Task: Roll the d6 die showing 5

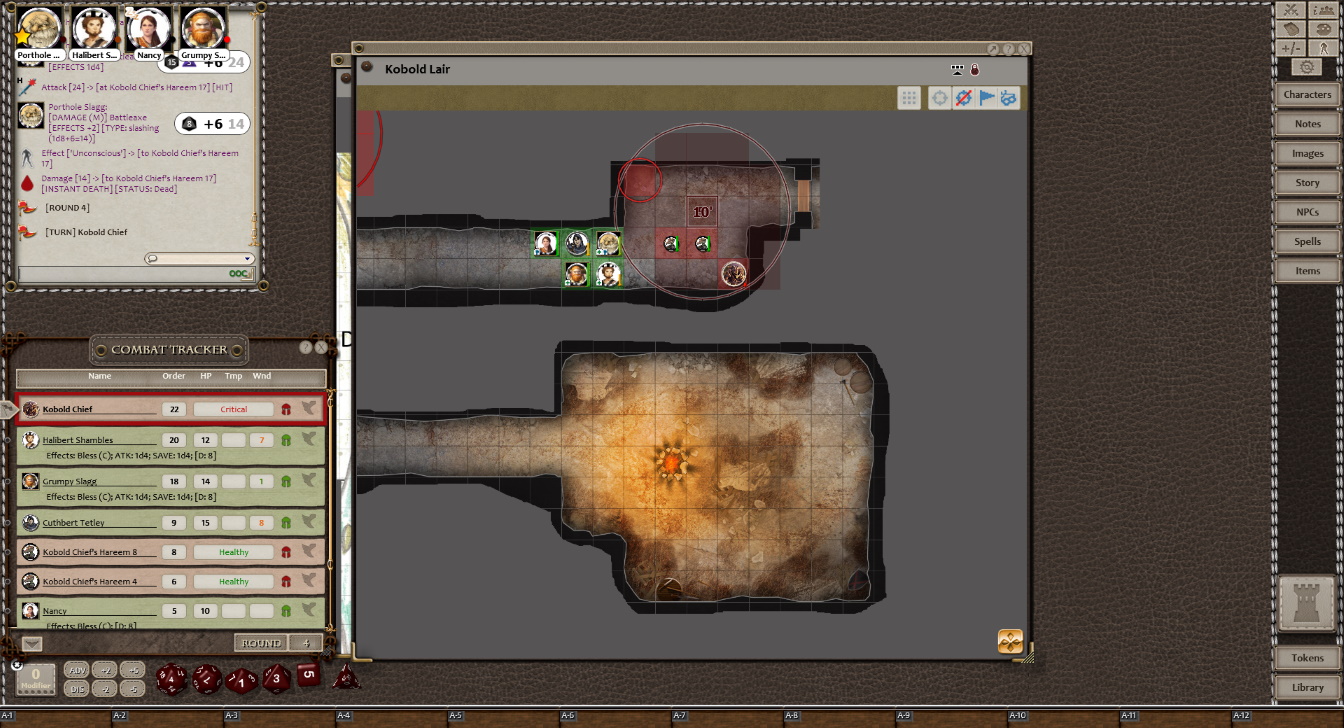Action: (x=308, y=675)
